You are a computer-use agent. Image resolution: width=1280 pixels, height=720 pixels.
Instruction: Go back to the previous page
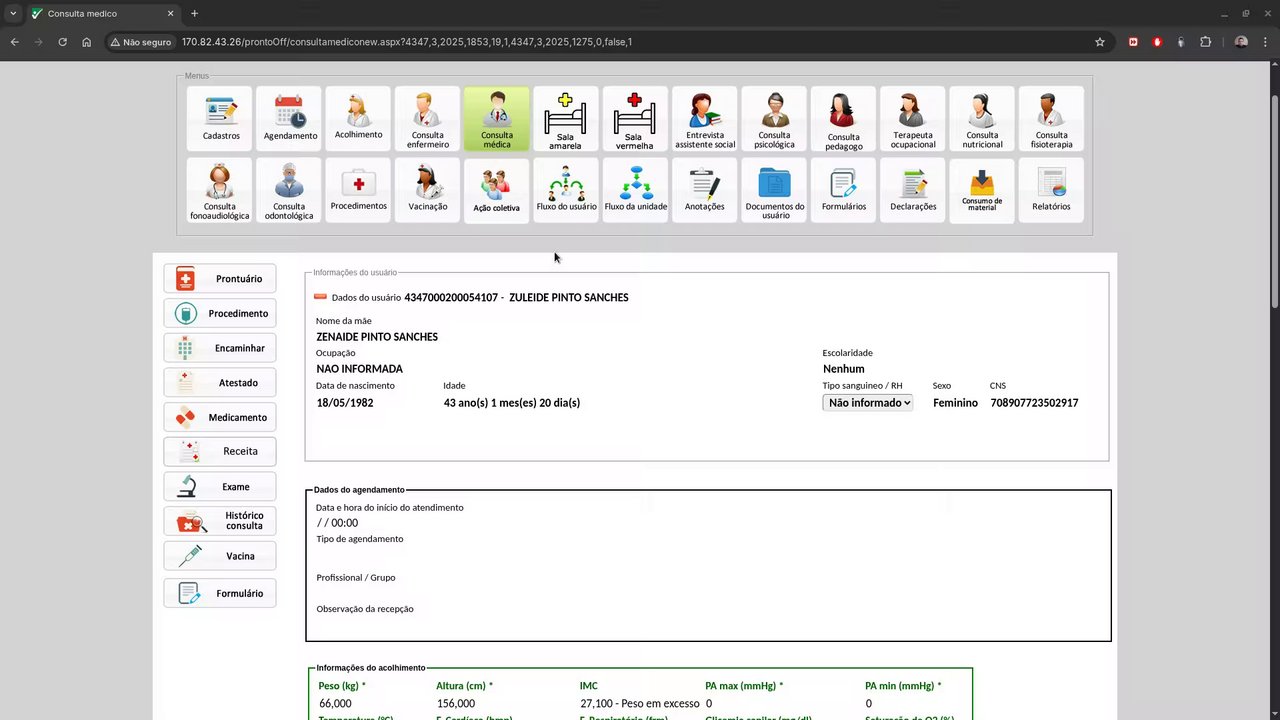pyautogui.click(x=15, y=42)
